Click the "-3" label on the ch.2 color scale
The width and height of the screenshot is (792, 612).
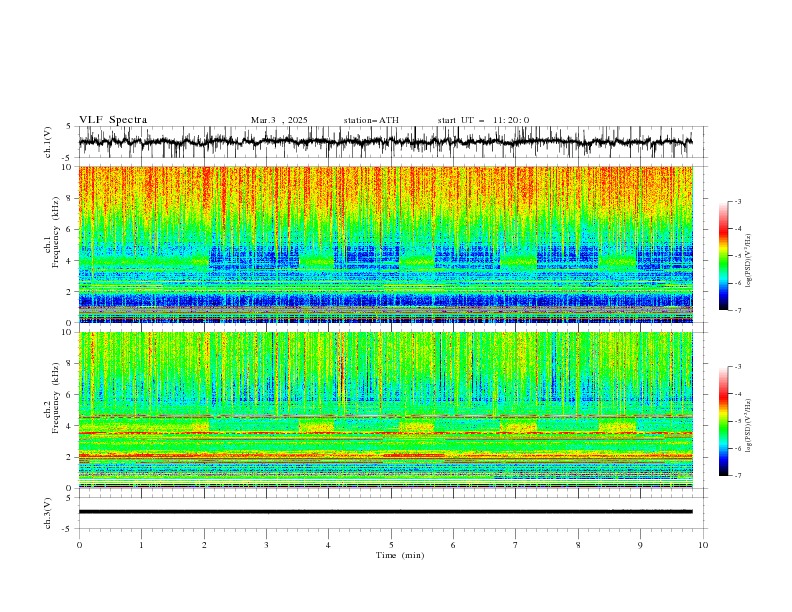[x=737, y=367]
